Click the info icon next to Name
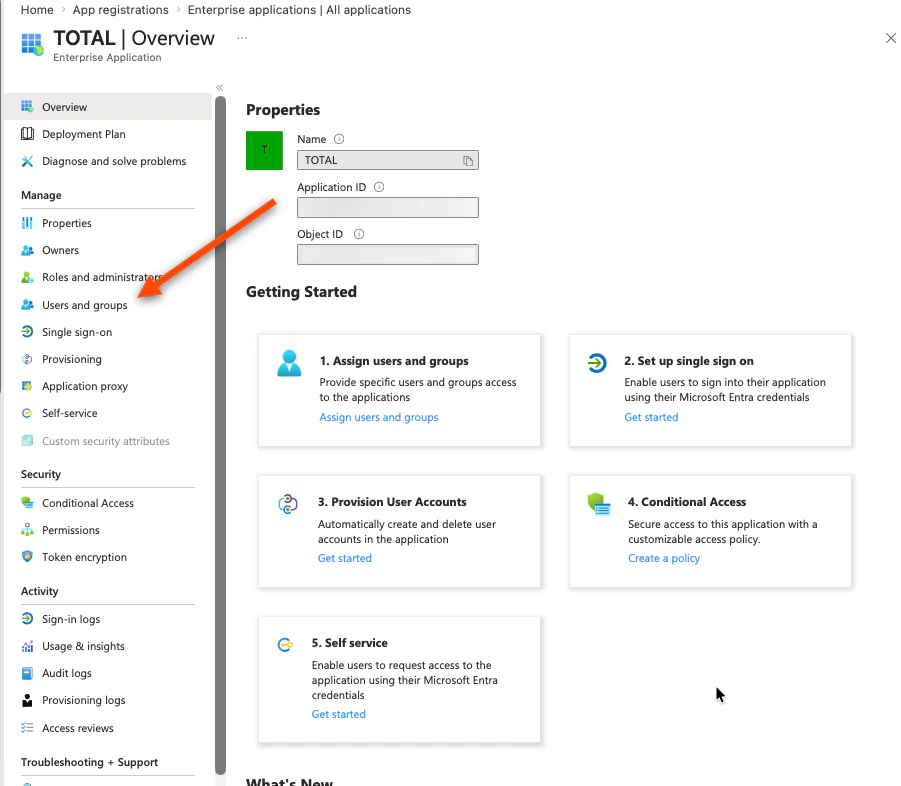 click(x=339, y=139)
